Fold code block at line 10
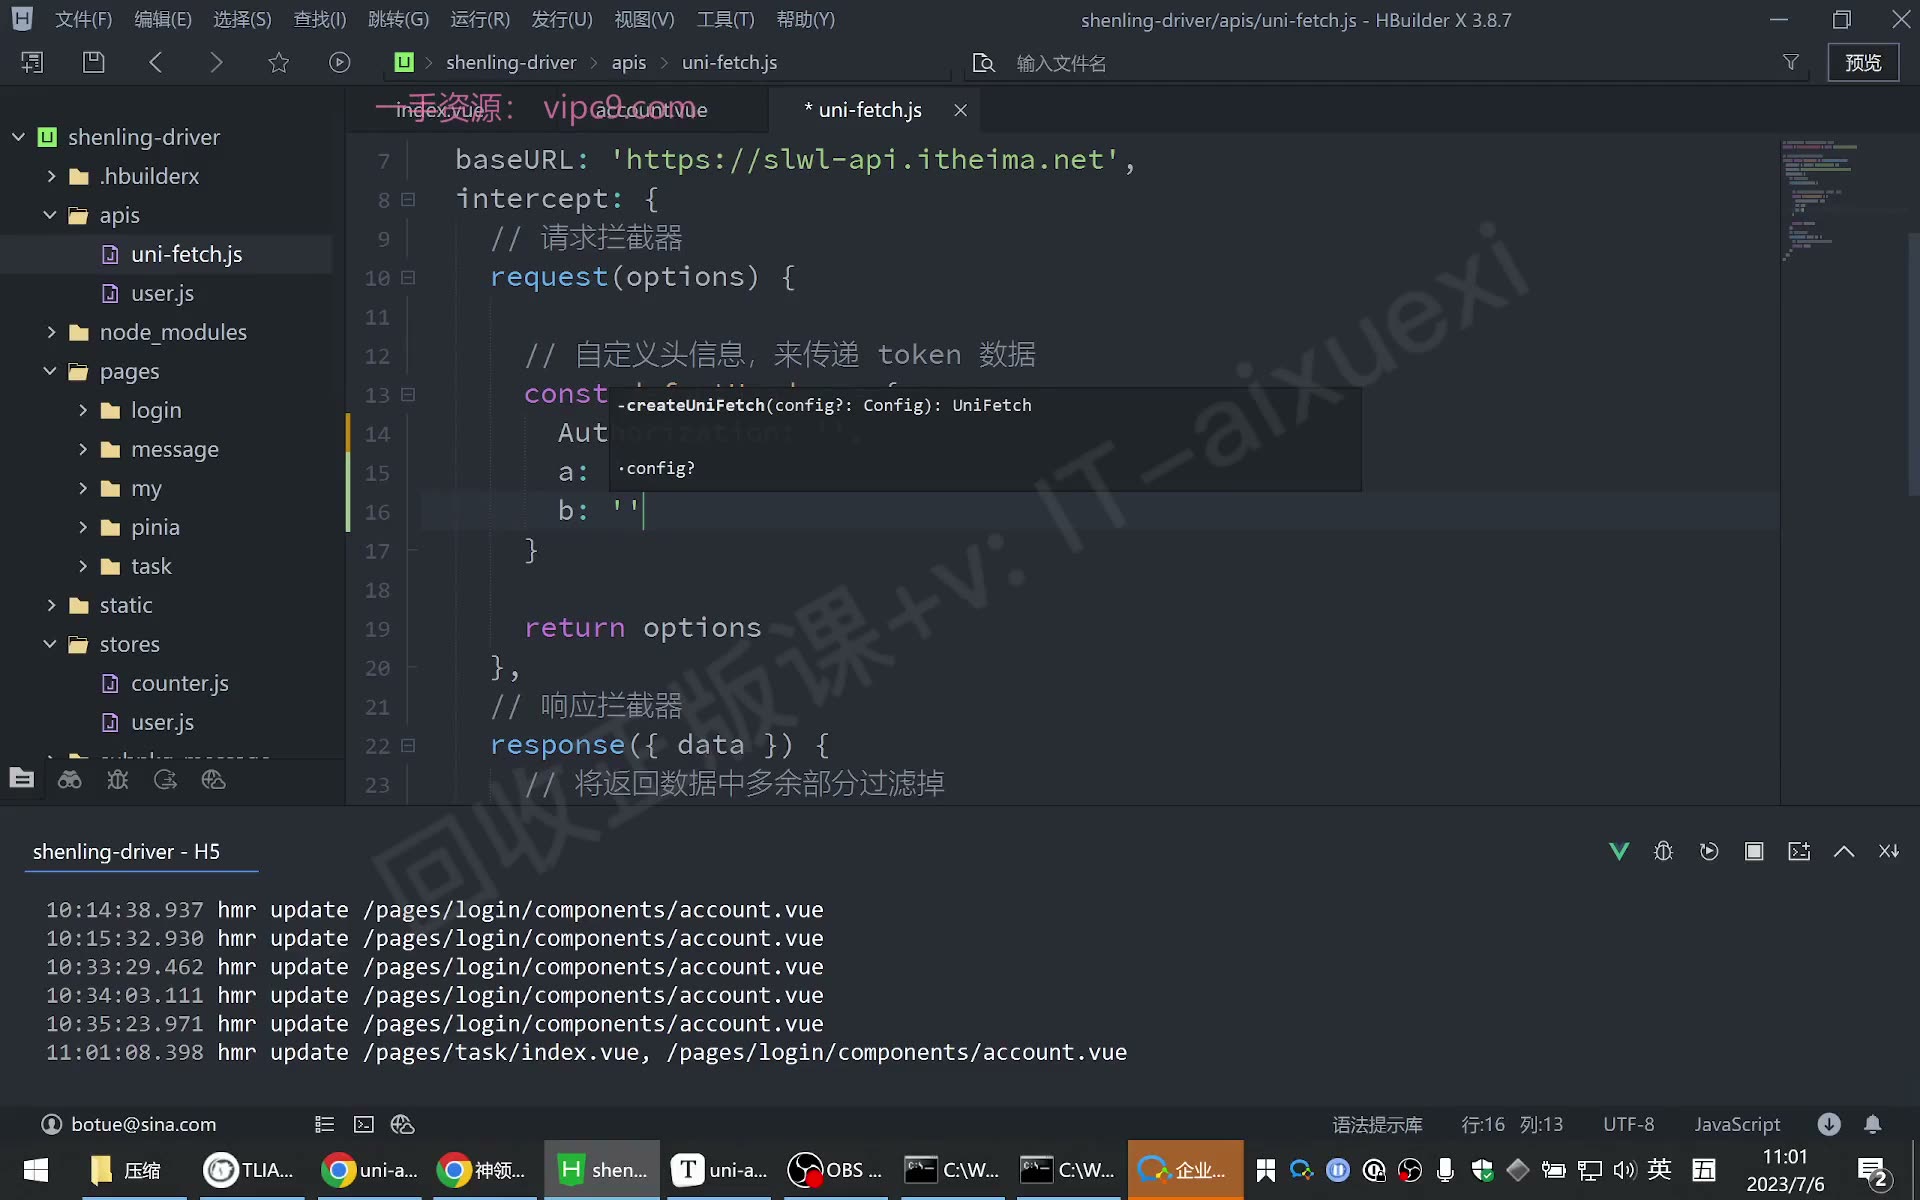The image size is (1920, 1200). pyautogui.click(x=408, y=277)
